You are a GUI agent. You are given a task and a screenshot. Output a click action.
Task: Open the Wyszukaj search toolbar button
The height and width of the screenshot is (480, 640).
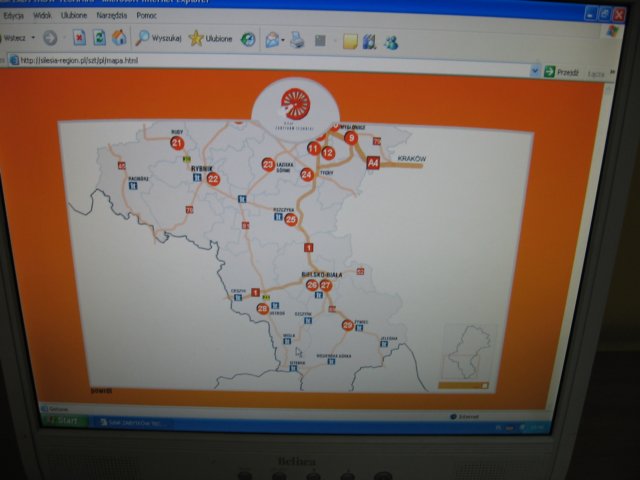tap(158, 38)
